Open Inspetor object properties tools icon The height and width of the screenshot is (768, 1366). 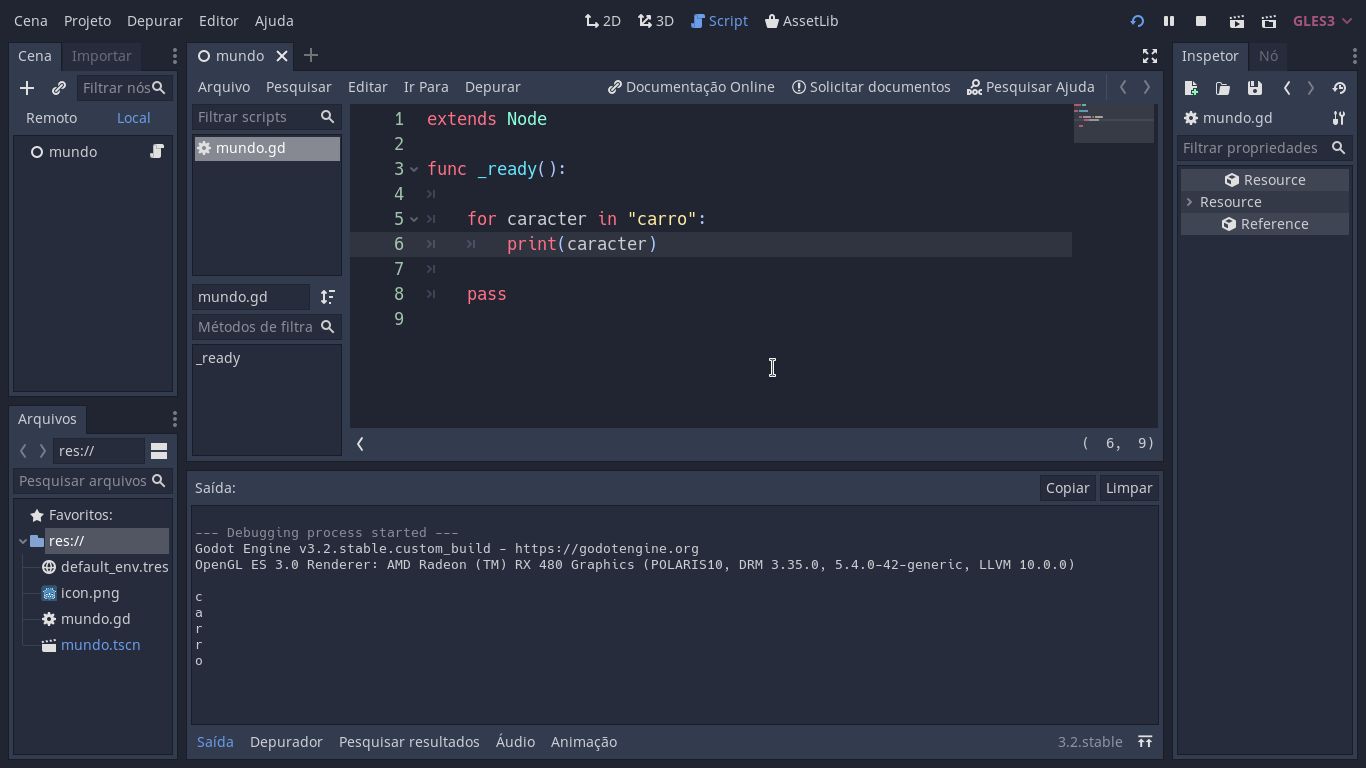pyautogui.click(x=1339, y=118)
